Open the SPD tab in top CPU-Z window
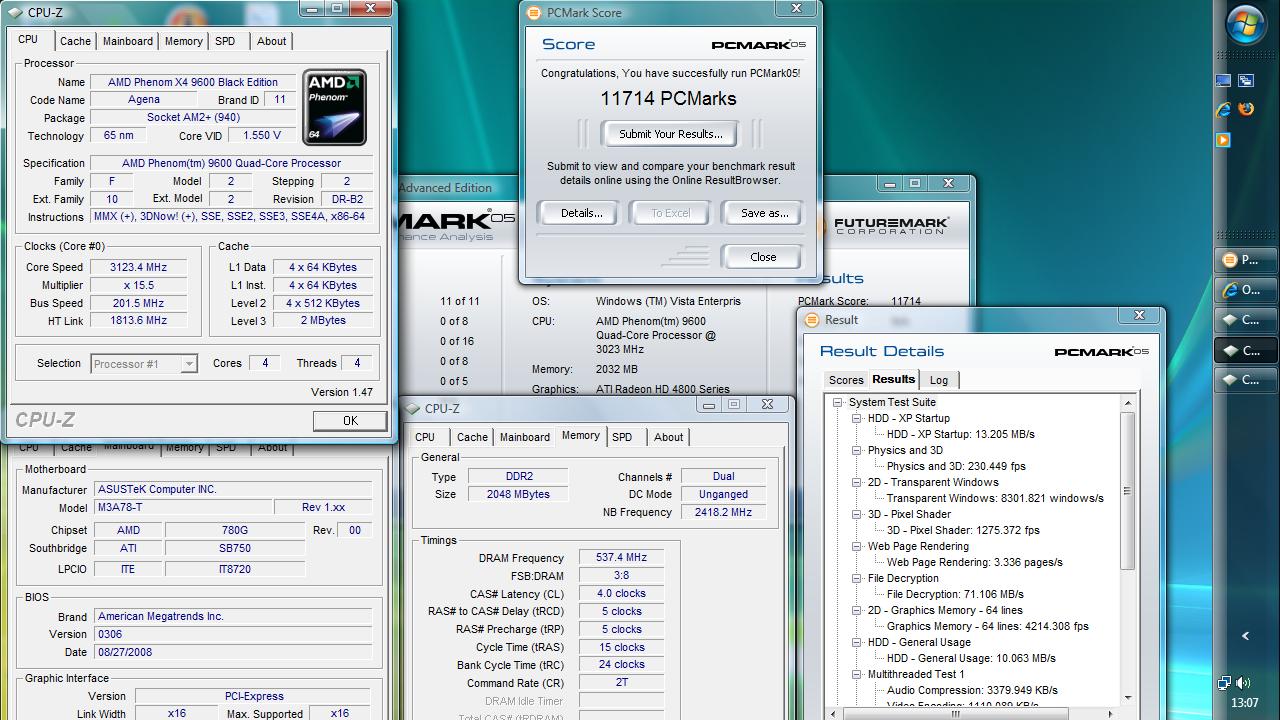1280x720 pixels. (x=225, y=41)
